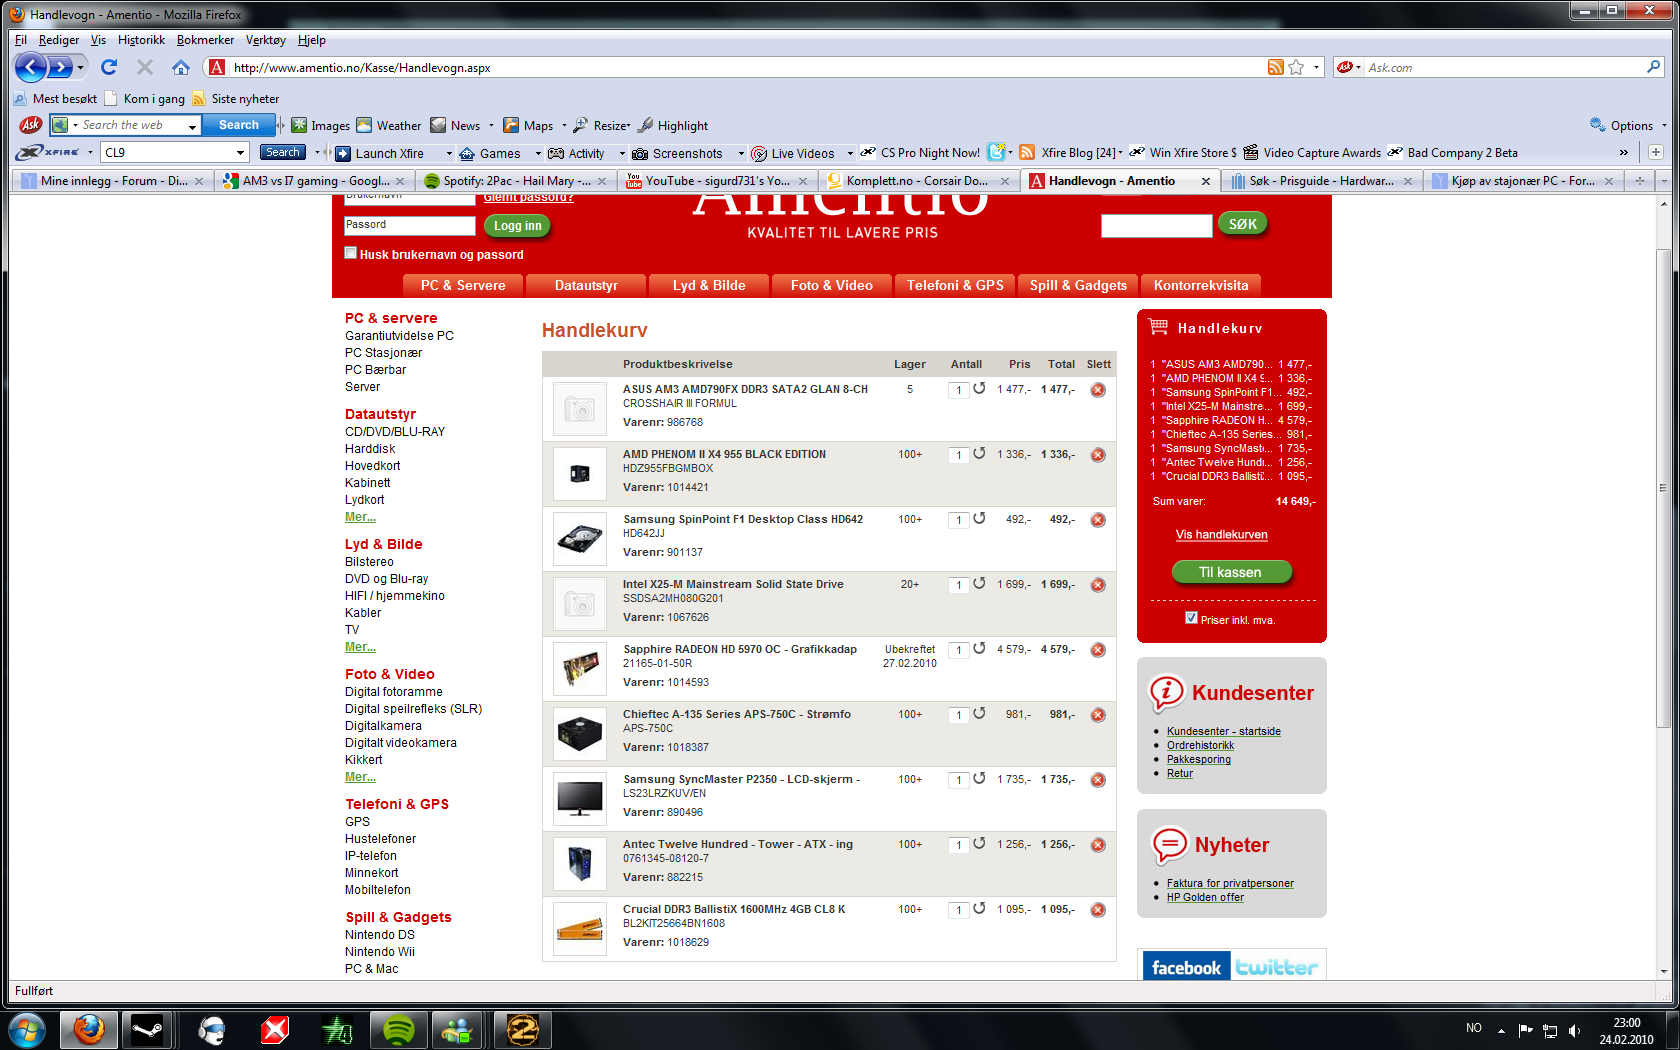Switch to Komplett.no Corsair tab

tap(917, 181)
